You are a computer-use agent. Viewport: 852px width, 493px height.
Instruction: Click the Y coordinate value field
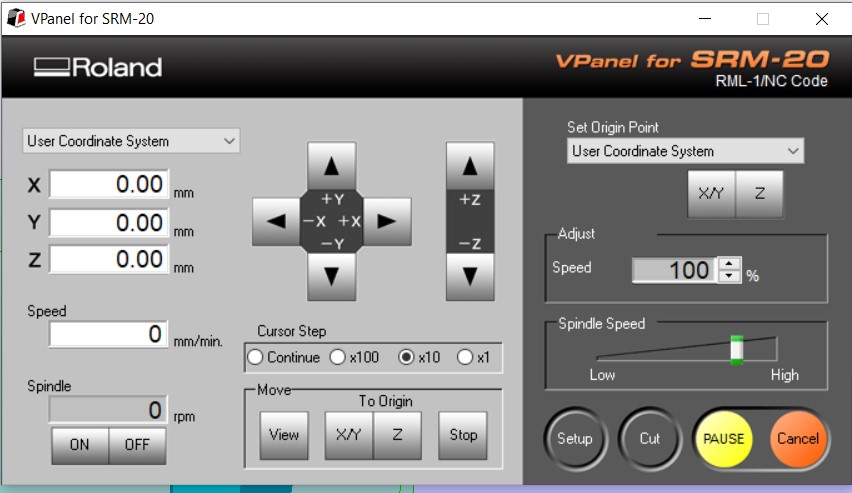[x=109, y=223]
